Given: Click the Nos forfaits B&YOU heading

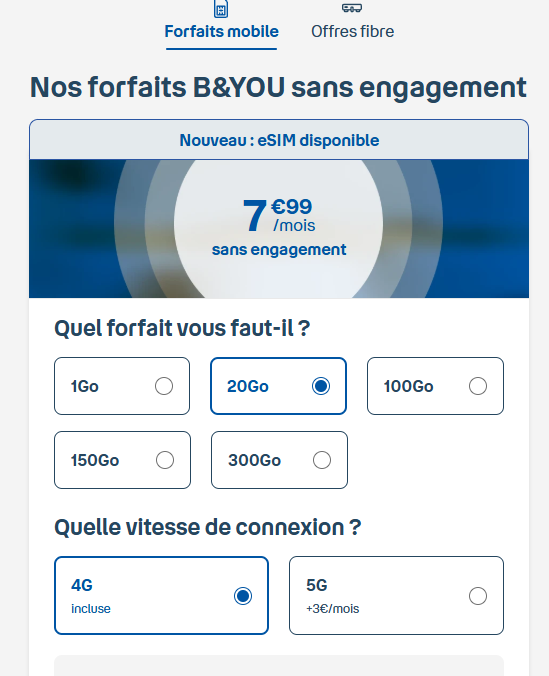Looking at the screenshot, I should click(x=279, y=88).
